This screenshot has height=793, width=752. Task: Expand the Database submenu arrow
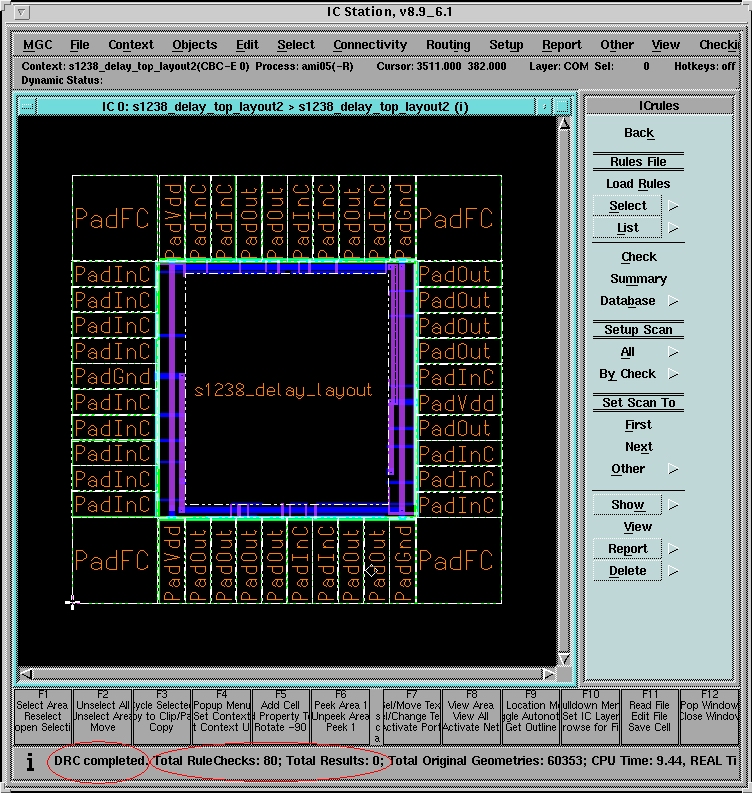(673, 301)
